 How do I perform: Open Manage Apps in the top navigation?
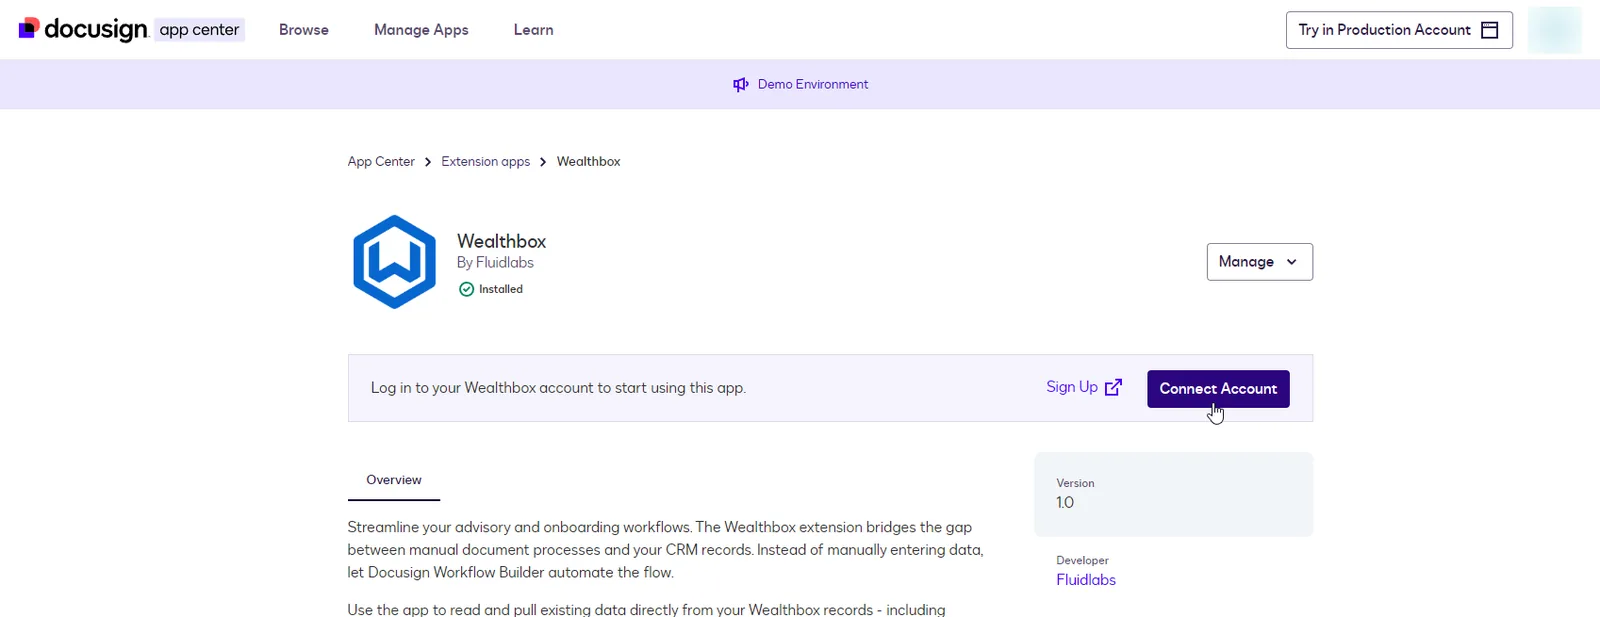point(421,30)
